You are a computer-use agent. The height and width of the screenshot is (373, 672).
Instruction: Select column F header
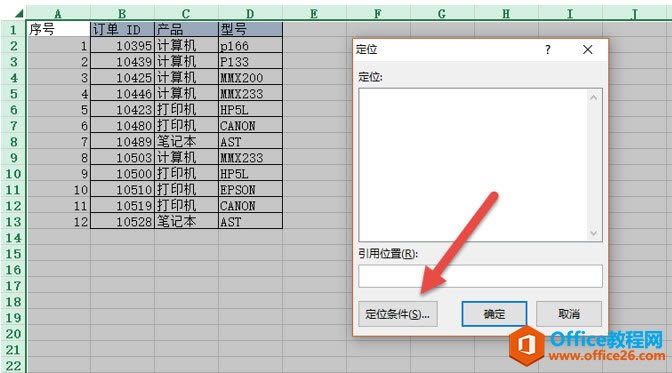378,13
